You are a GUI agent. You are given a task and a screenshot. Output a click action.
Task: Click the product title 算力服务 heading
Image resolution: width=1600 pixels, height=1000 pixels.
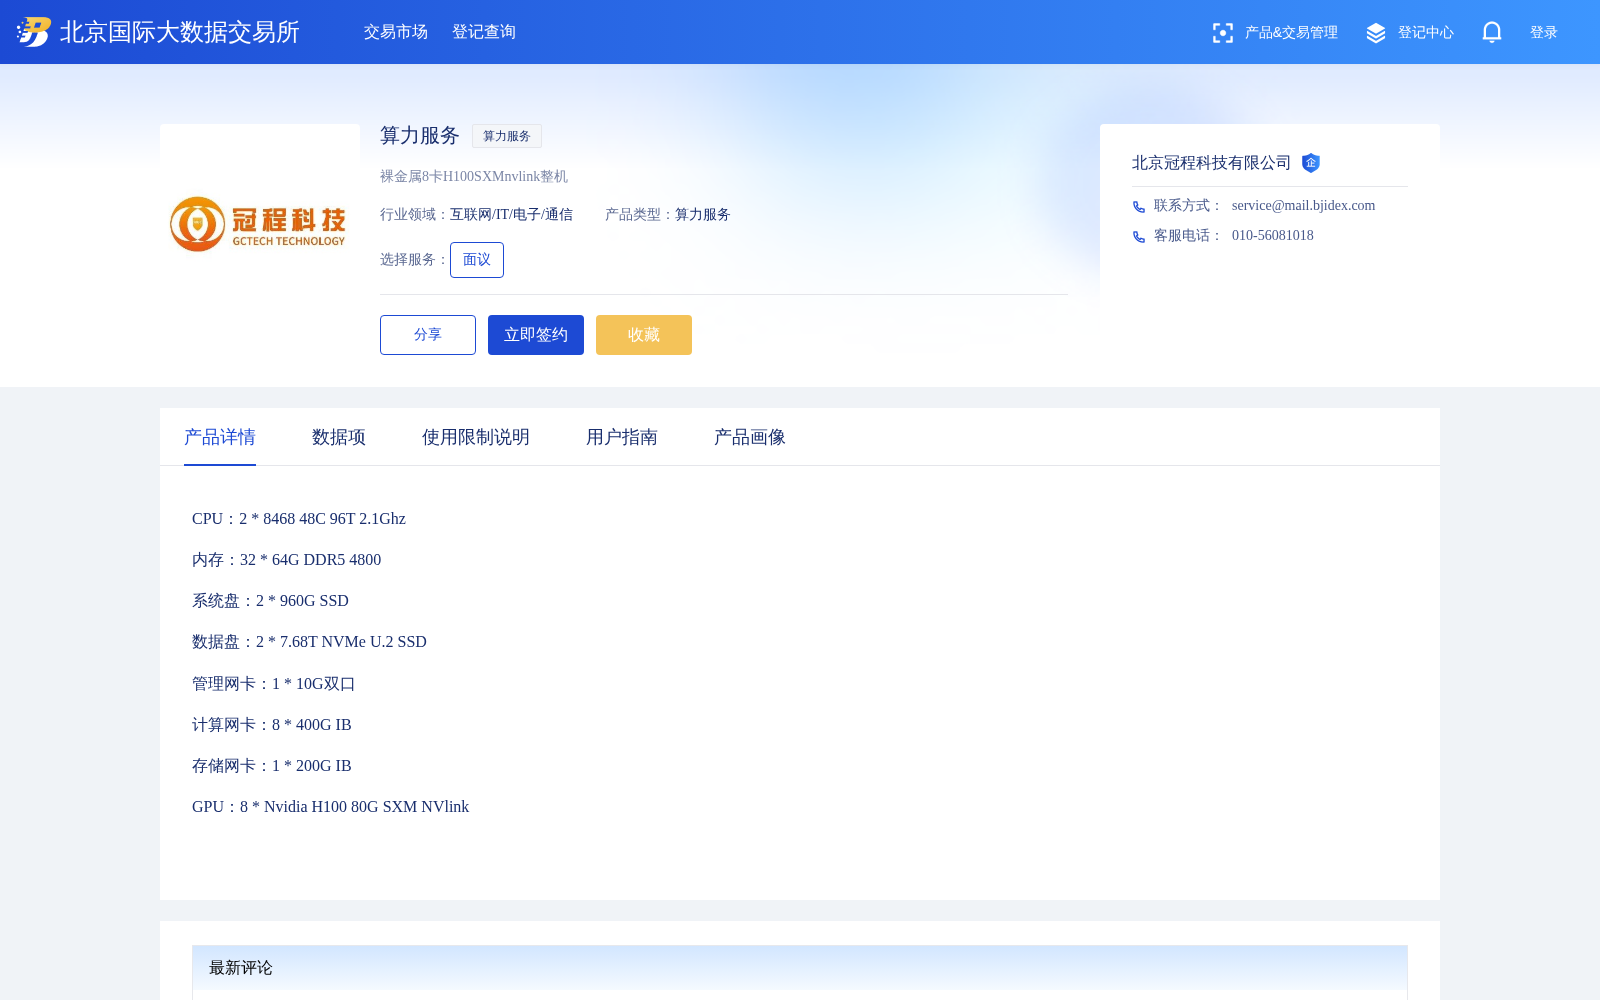tap(420, 136)
